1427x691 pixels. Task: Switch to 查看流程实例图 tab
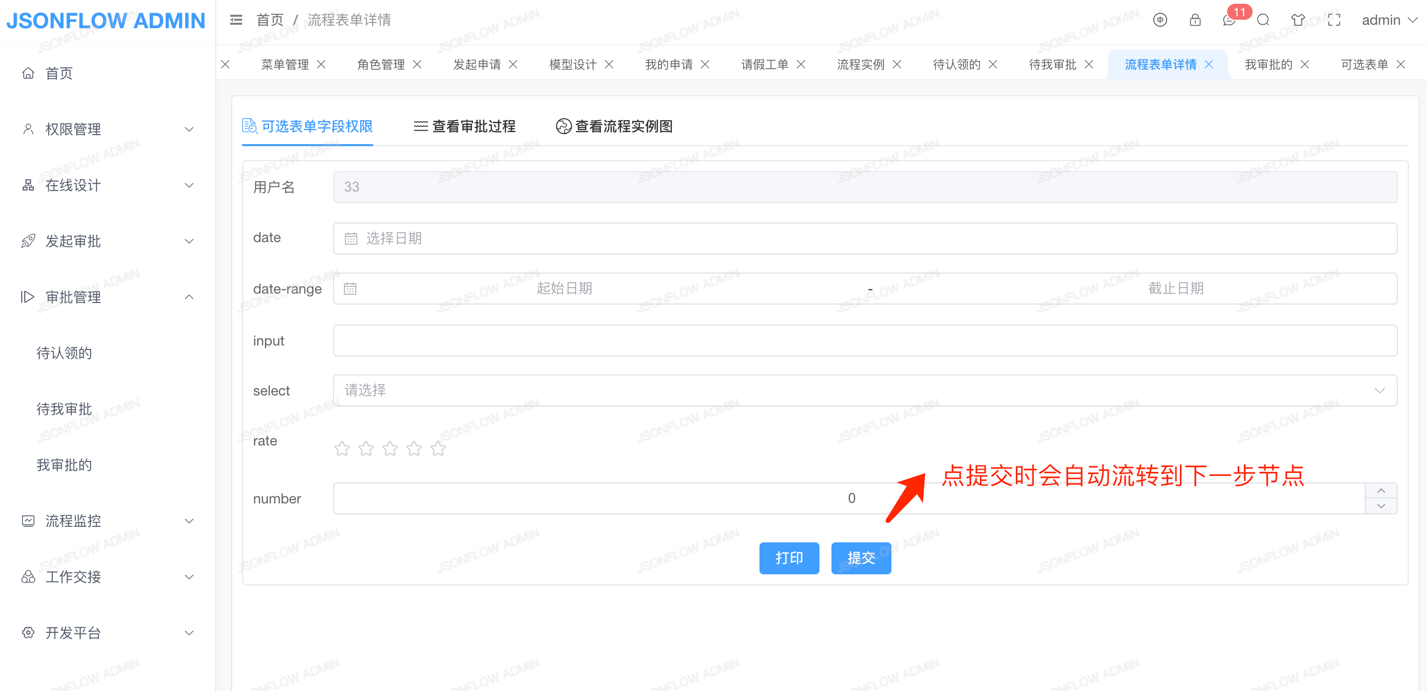click(614, 127)
